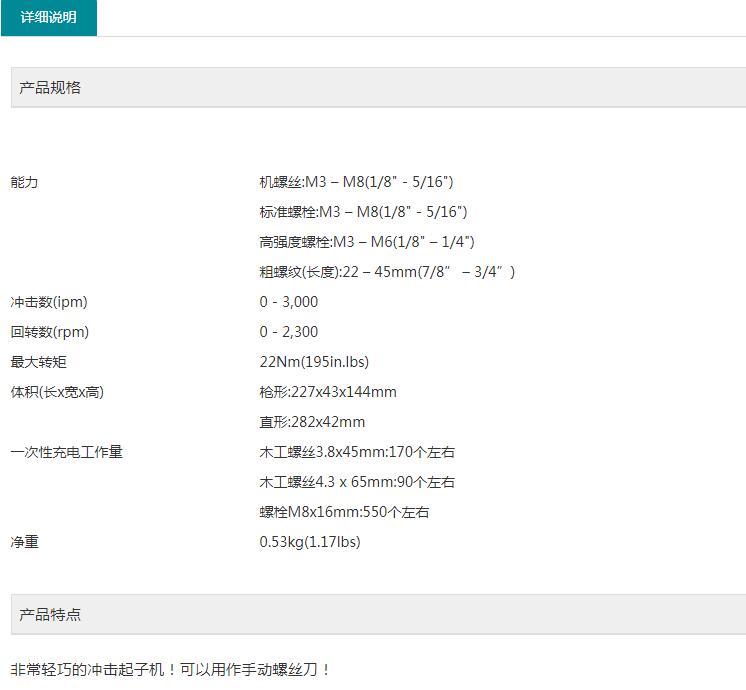This screenshot has height=690, width=746.
Task: Select the 回转数(rpm) label
Action: click(x=49, y=332)
